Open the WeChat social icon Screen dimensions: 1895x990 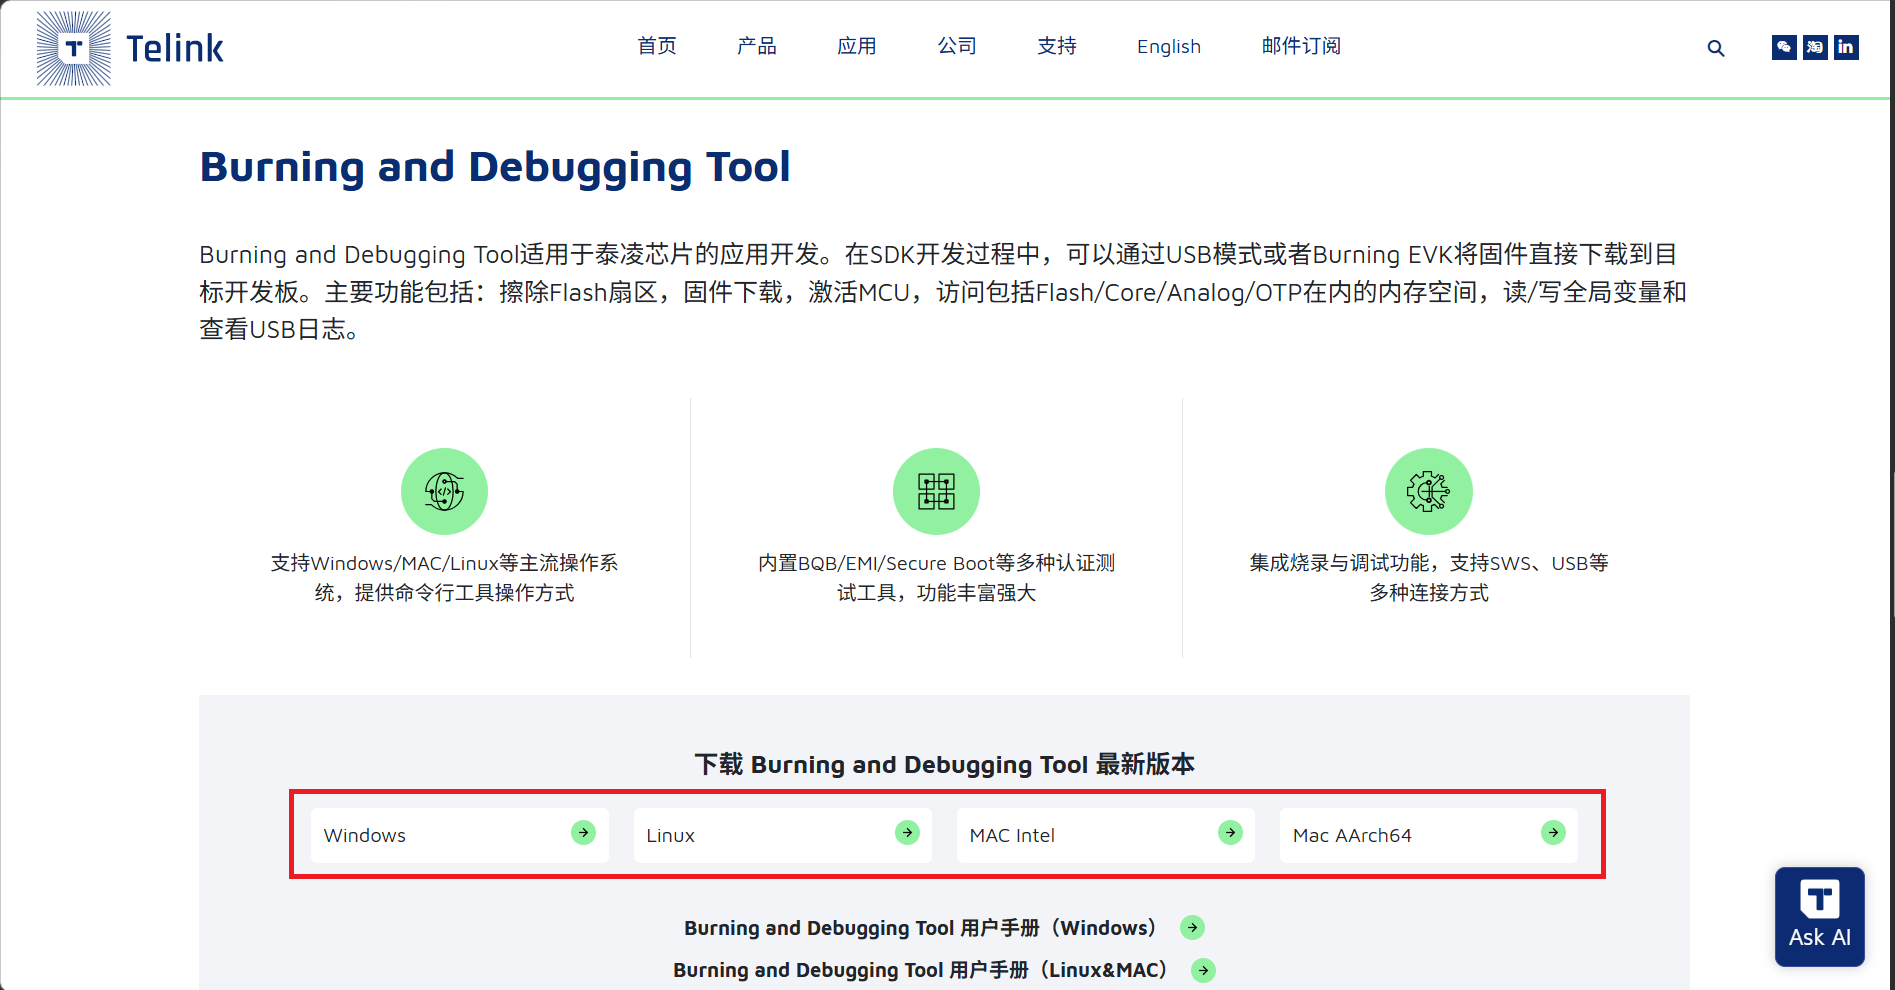[1784, 47]
